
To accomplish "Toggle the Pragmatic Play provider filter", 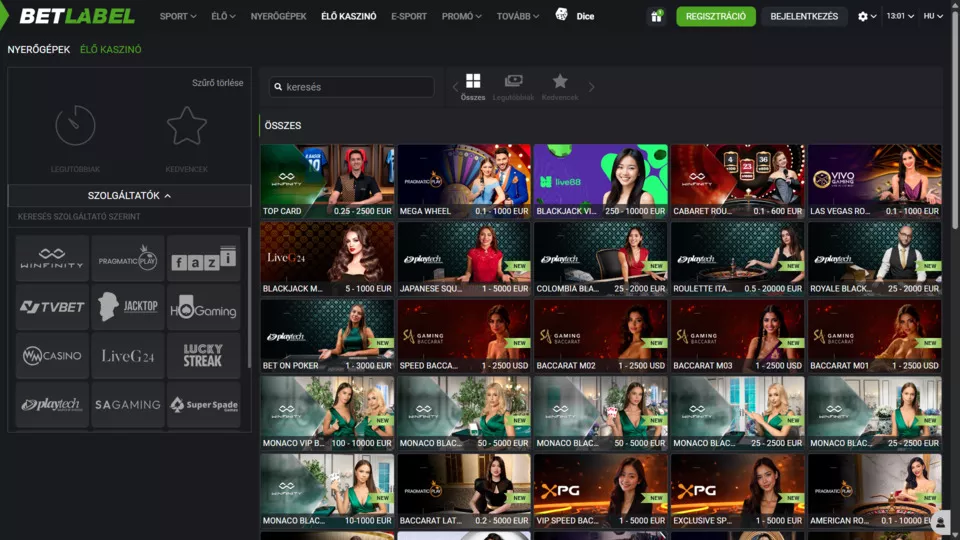I will coord(128,259).
